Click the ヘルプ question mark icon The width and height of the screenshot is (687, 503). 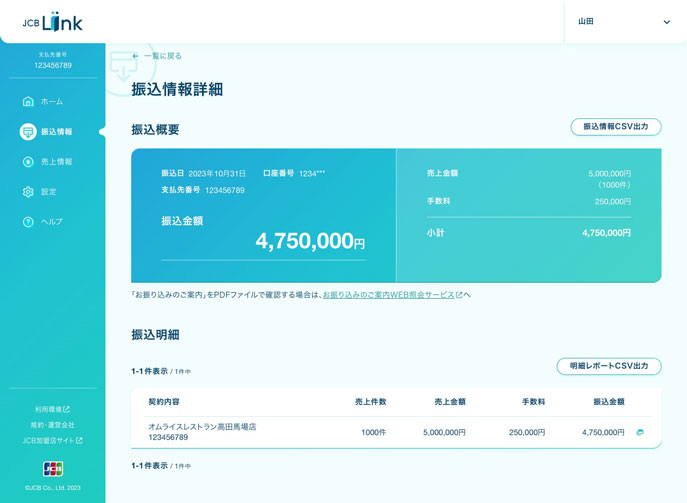tap(28, 222)
